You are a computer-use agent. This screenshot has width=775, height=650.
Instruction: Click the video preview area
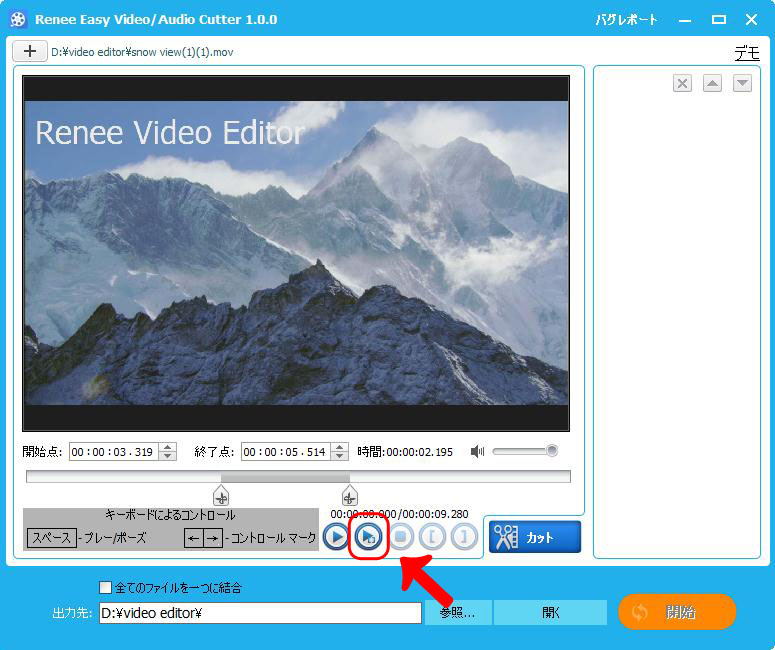(x=296, y=253)
